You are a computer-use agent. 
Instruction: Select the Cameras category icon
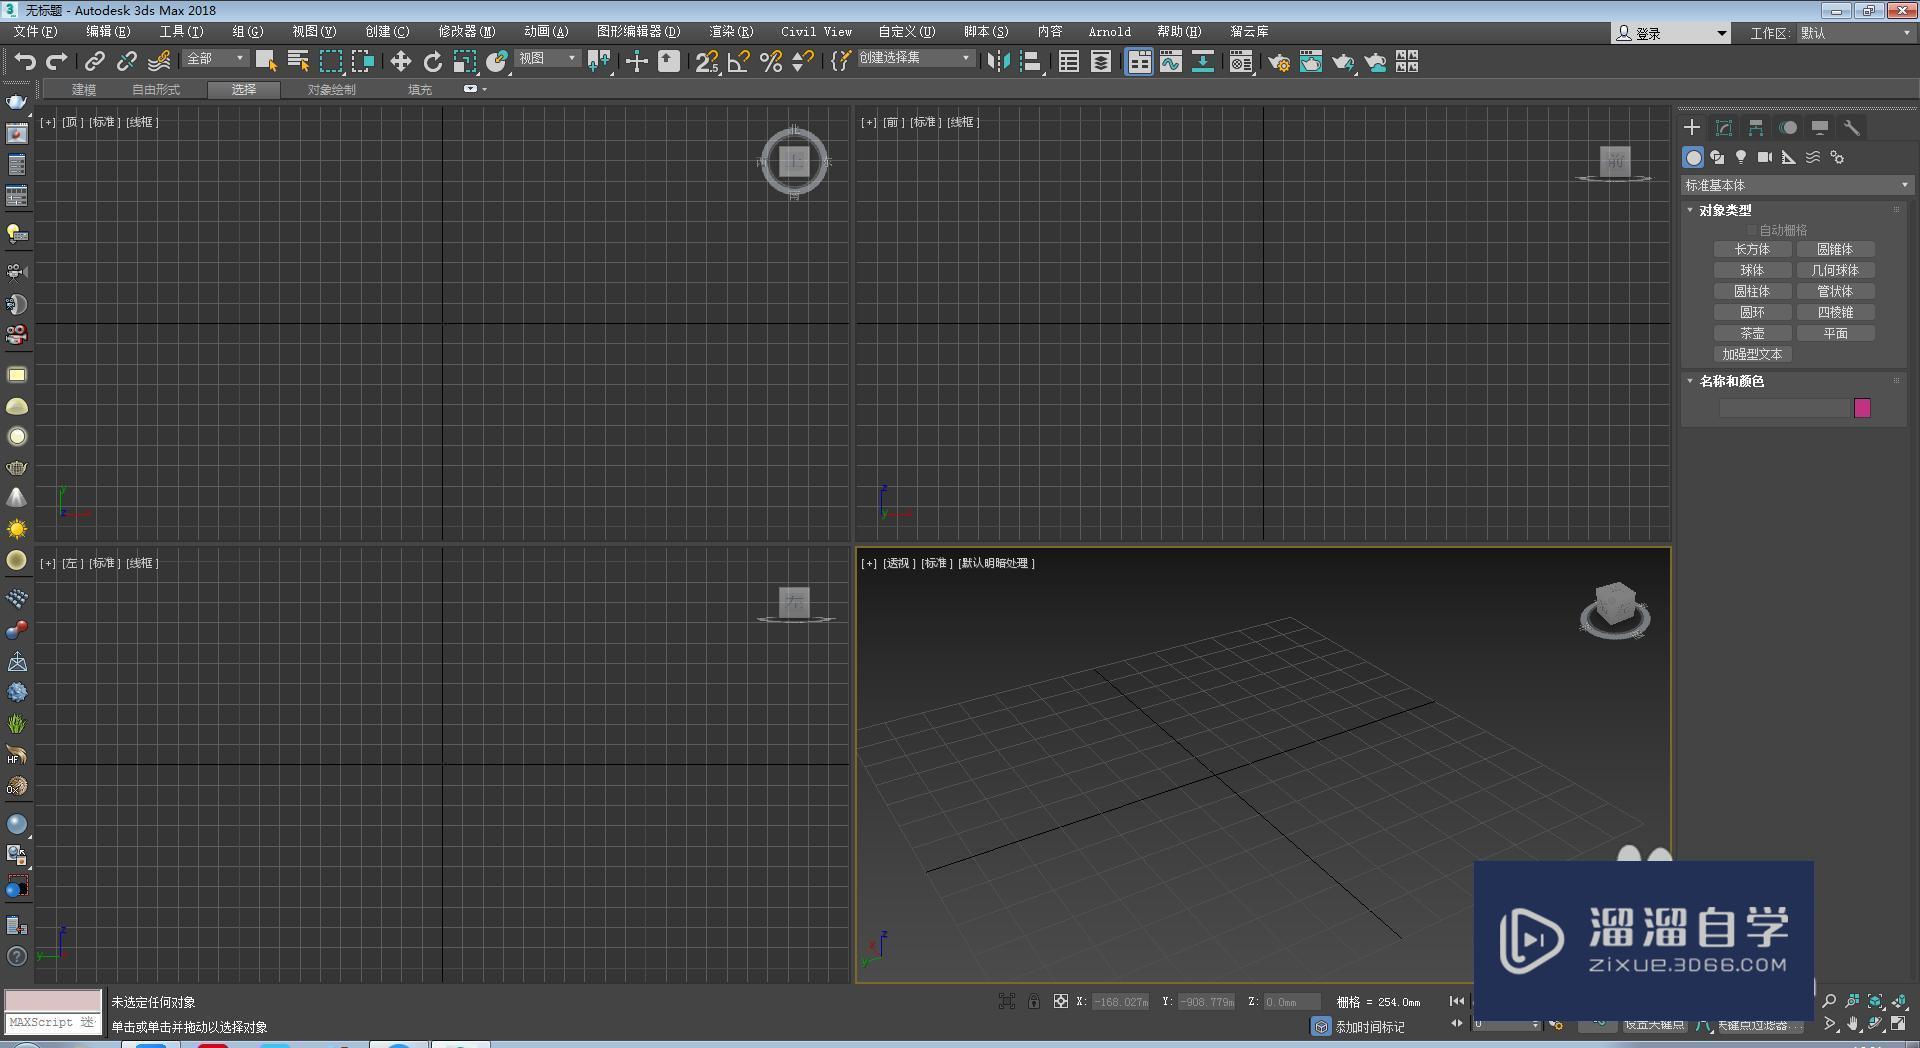tap(1765, 157)
